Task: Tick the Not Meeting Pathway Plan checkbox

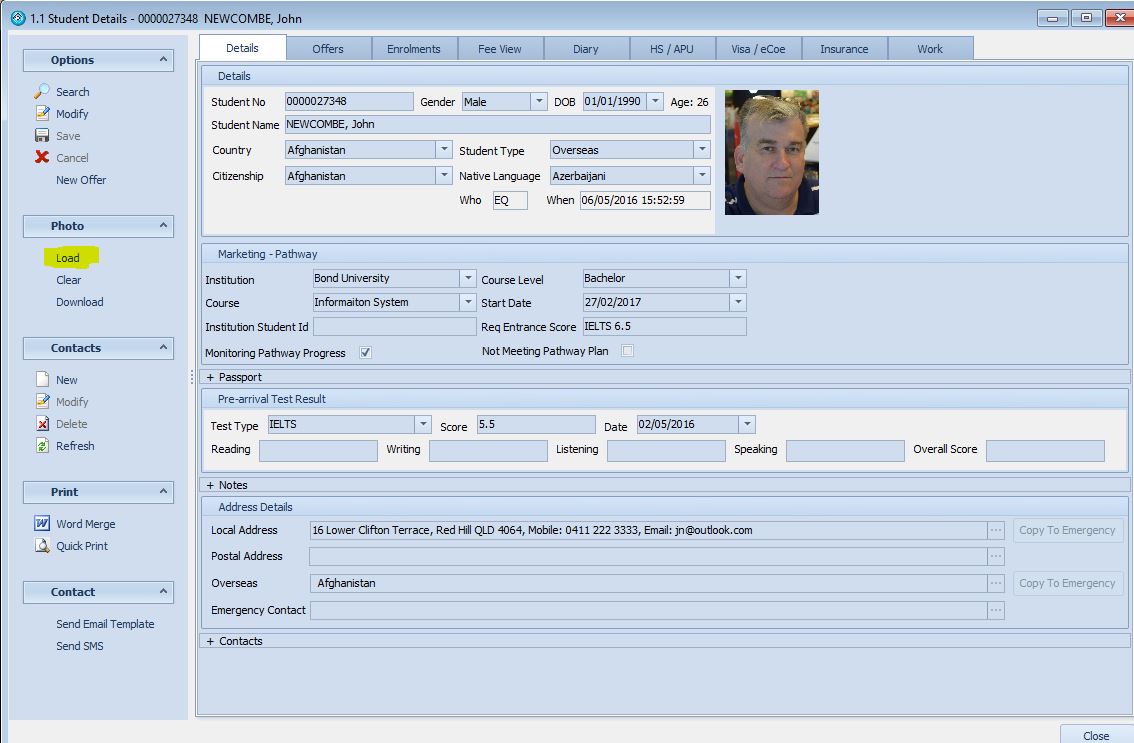Action: click(x=627, y=351)
